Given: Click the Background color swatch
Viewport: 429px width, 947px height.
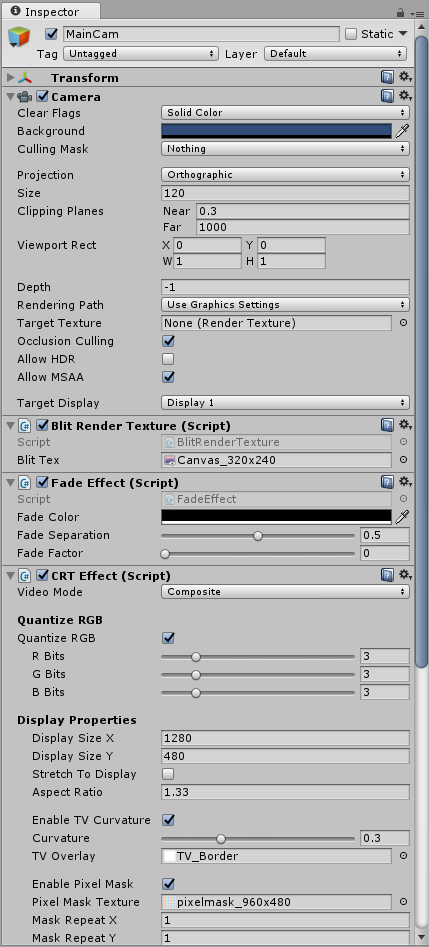Looking at the screenshot, I should tap(277, 131).
